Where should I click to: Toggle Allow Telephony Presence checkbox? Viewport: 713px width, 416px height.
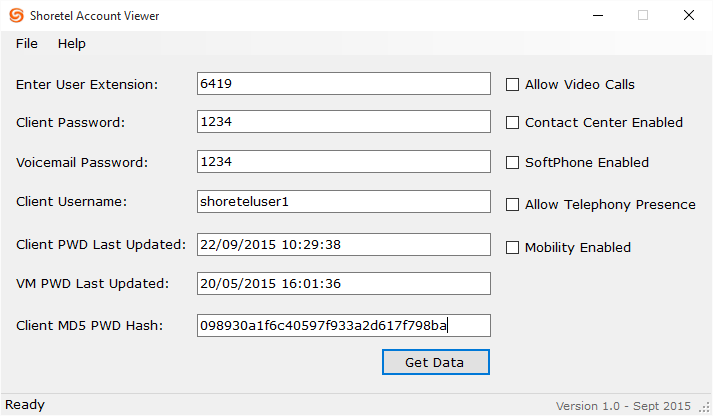(513, 205)
